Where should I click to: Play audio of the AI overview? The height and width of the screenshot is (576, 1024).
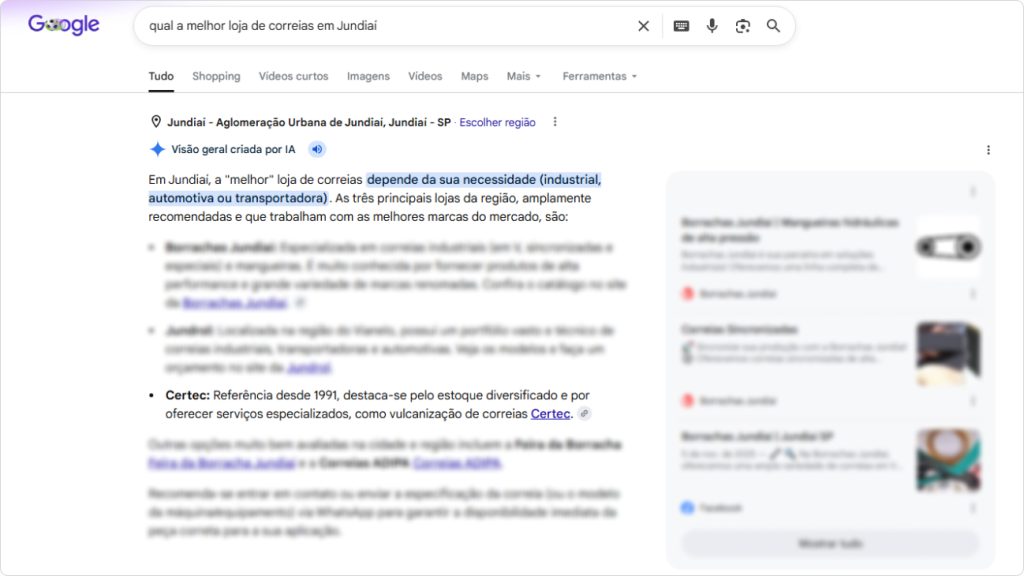click(317, 149)
